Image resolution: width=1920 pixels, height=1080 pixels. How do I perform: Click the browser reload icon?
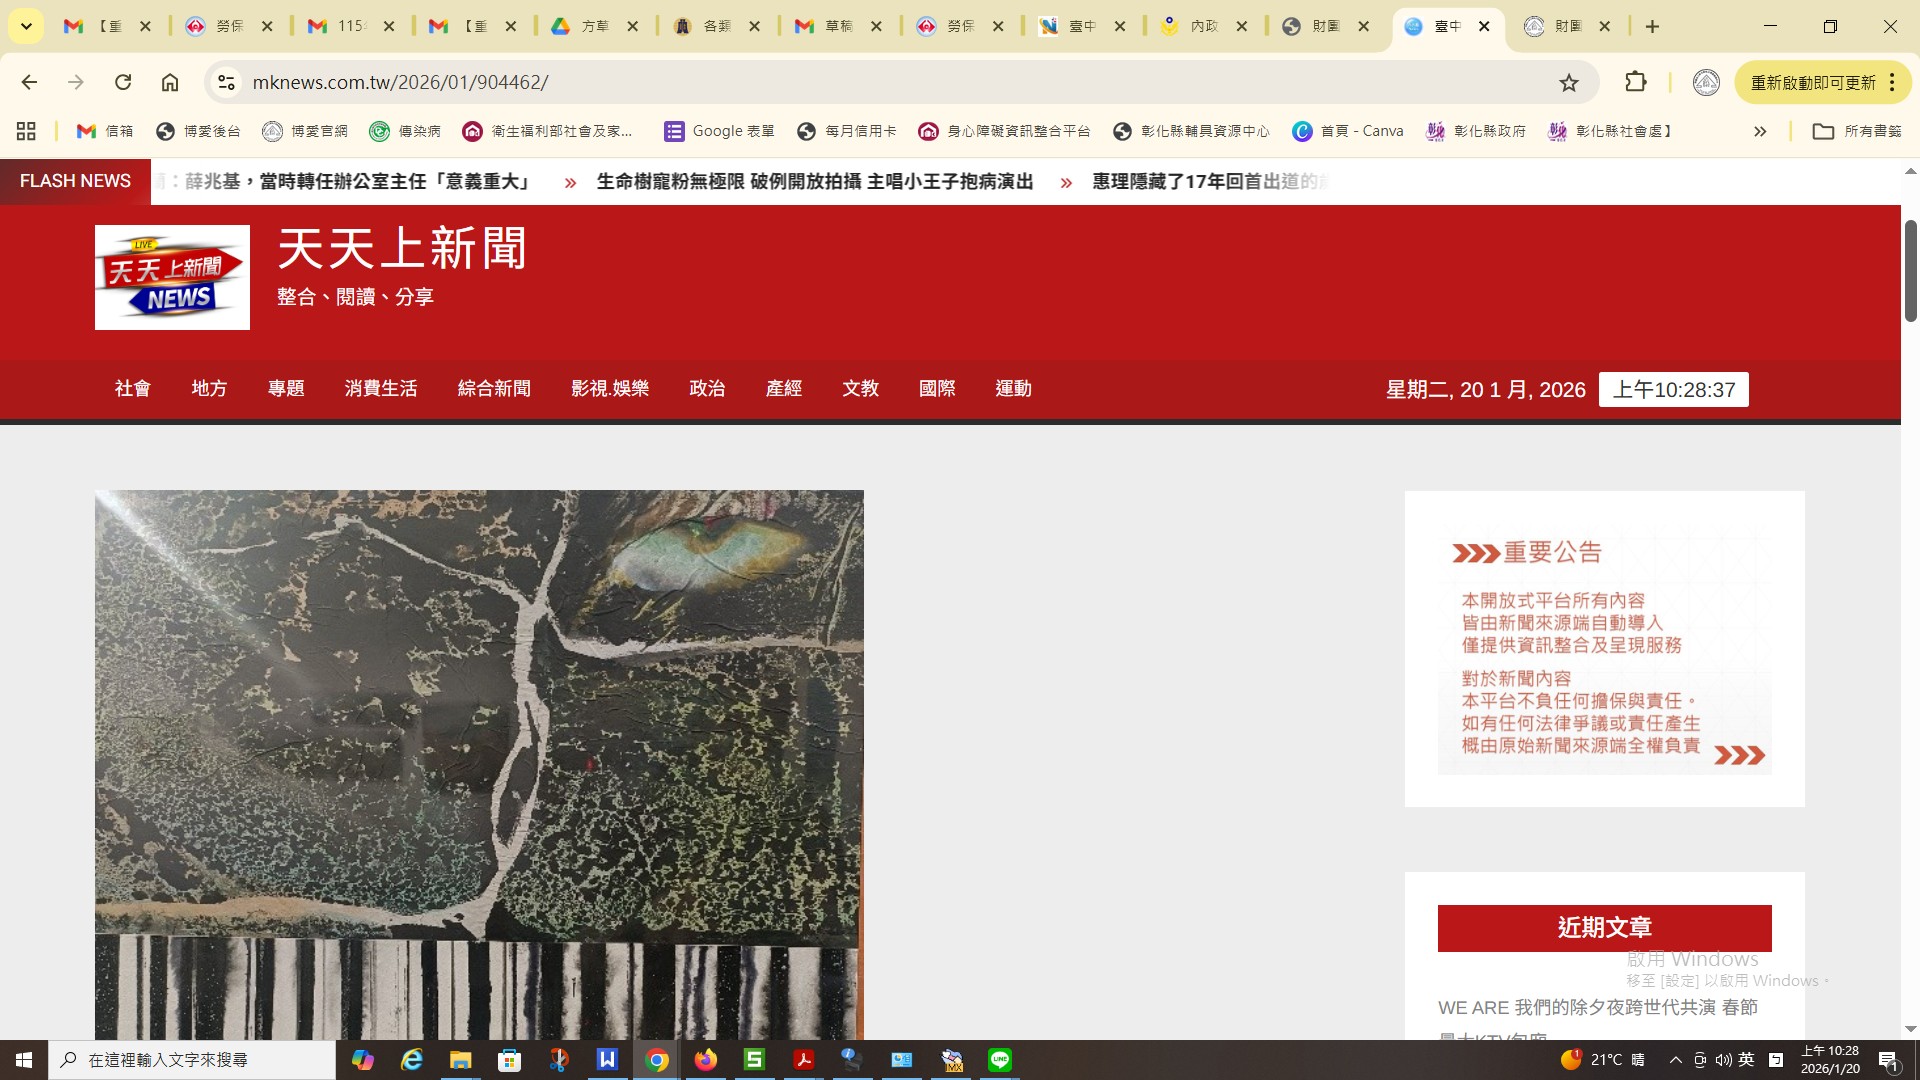pyautogui.click(x=123, y=82)
